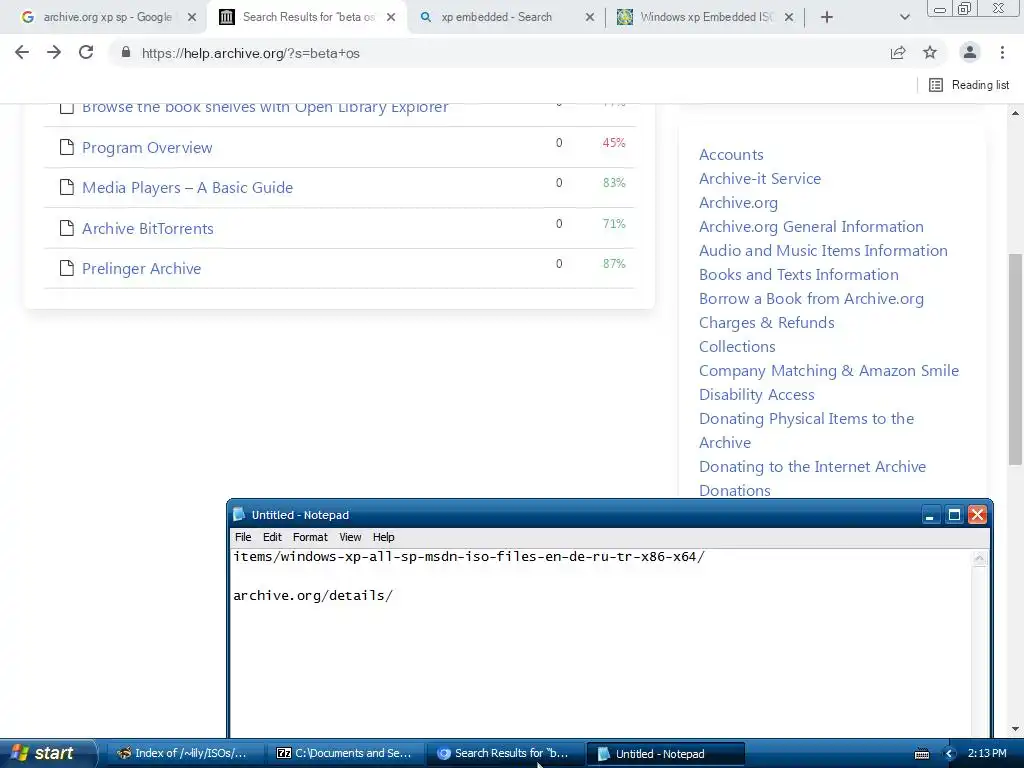Go back to the previous page in Chrome
This screenshot has width=1024, height=768.
tap(22, 52)
